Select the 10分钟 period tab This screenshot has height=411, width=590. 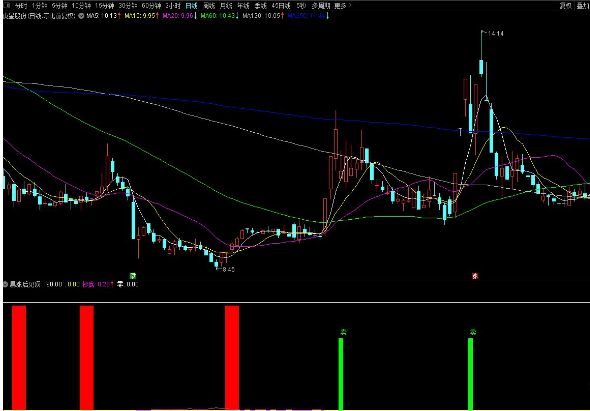[x=81, y=6]
